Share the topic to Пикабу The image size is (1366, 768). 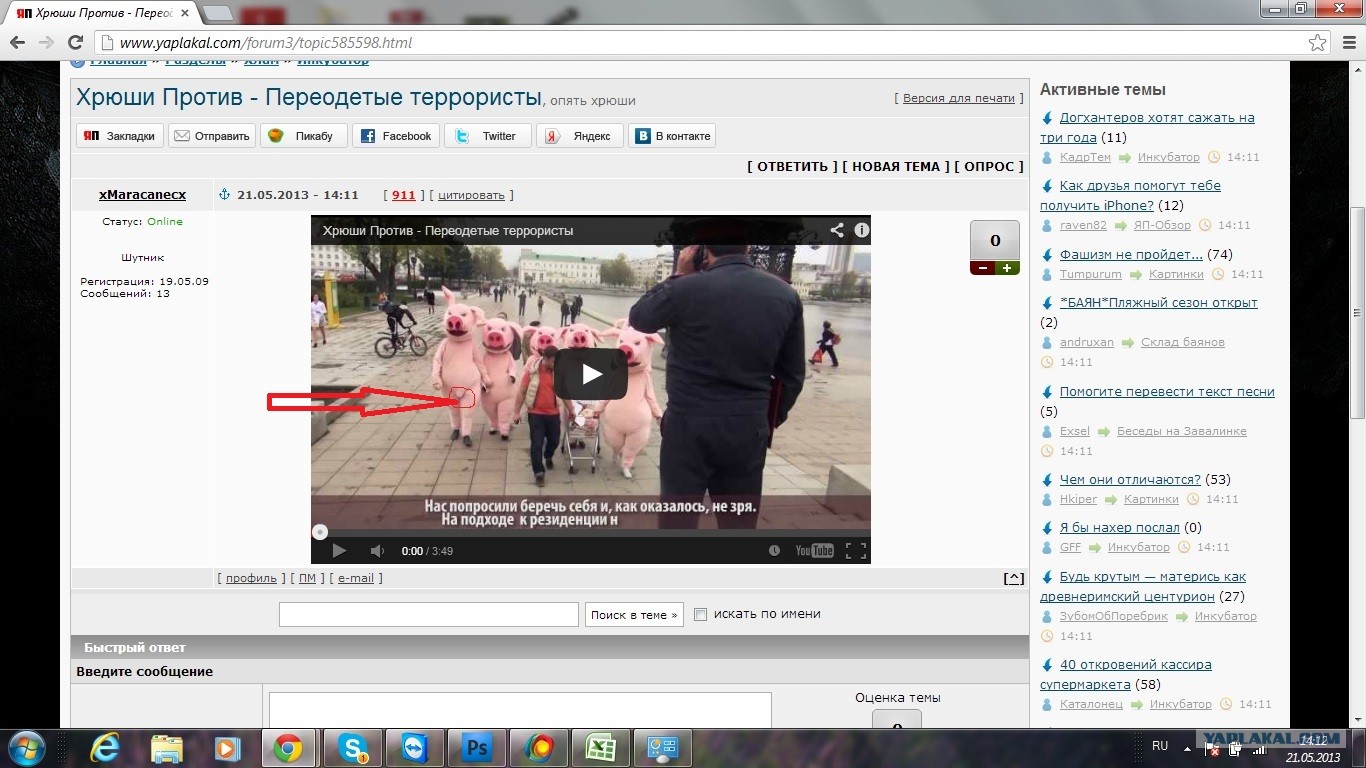click(304, 136)
